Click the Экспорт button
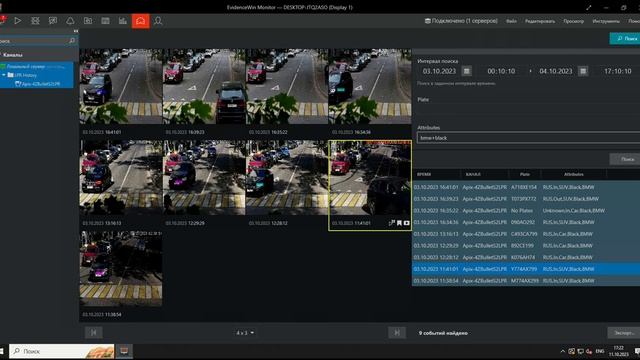640x360 pixels. [624, 333]
